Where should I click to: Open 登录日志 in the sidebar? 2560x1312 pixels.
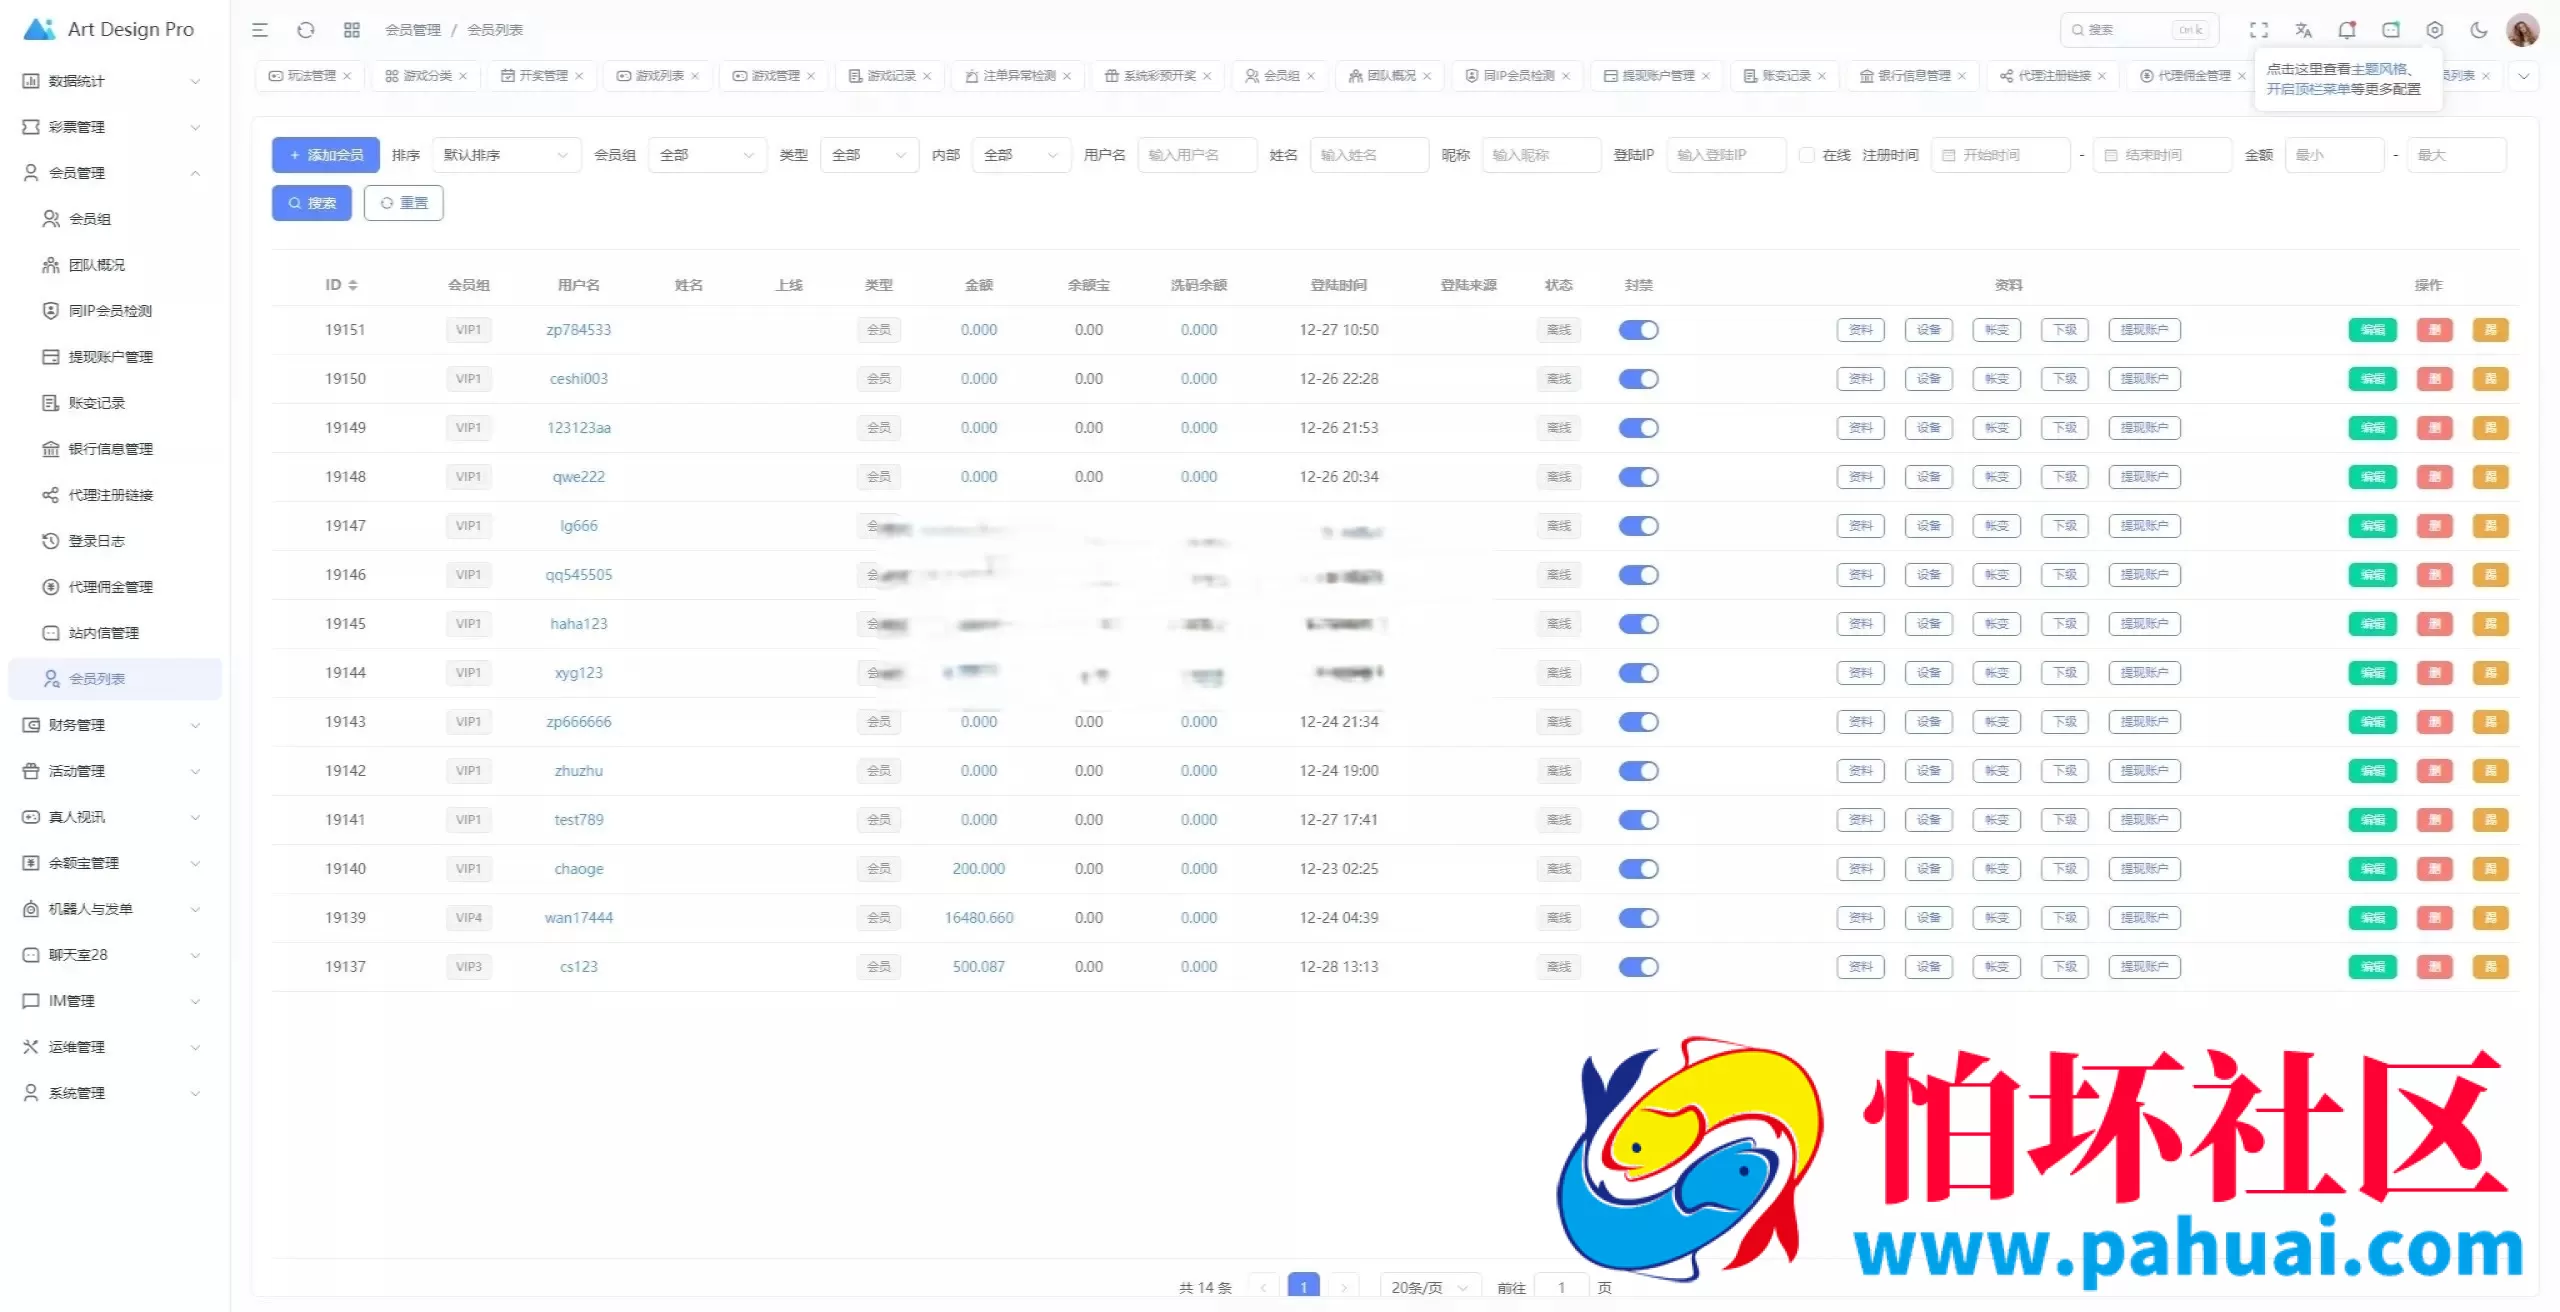tap(115, 541)
